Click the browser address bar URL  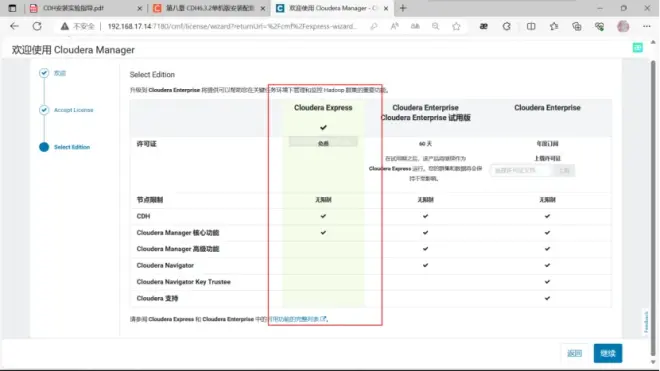tap(232, 26)
